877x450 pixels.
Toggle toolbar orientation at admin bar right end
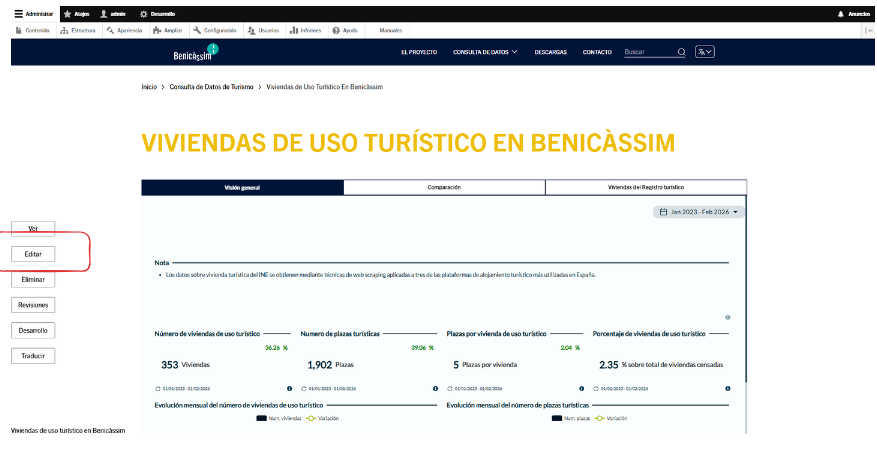click(868, 30)
